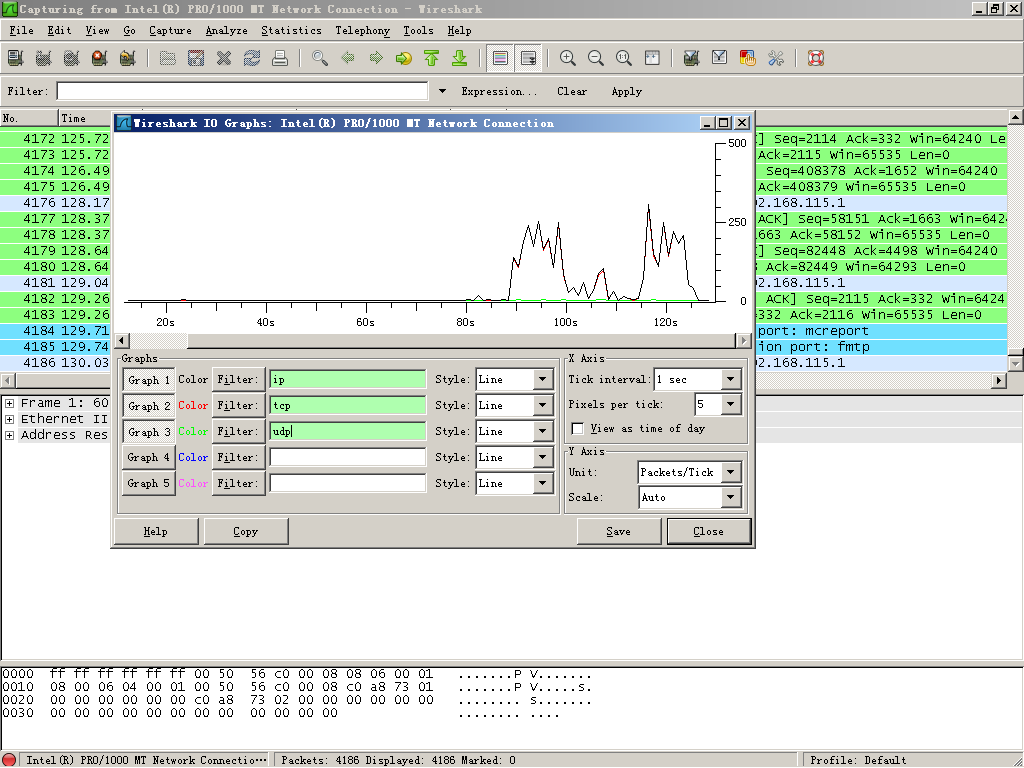Stop the running live capture icon
This screenshot has width=1024, height=768.
pos(100,58)
